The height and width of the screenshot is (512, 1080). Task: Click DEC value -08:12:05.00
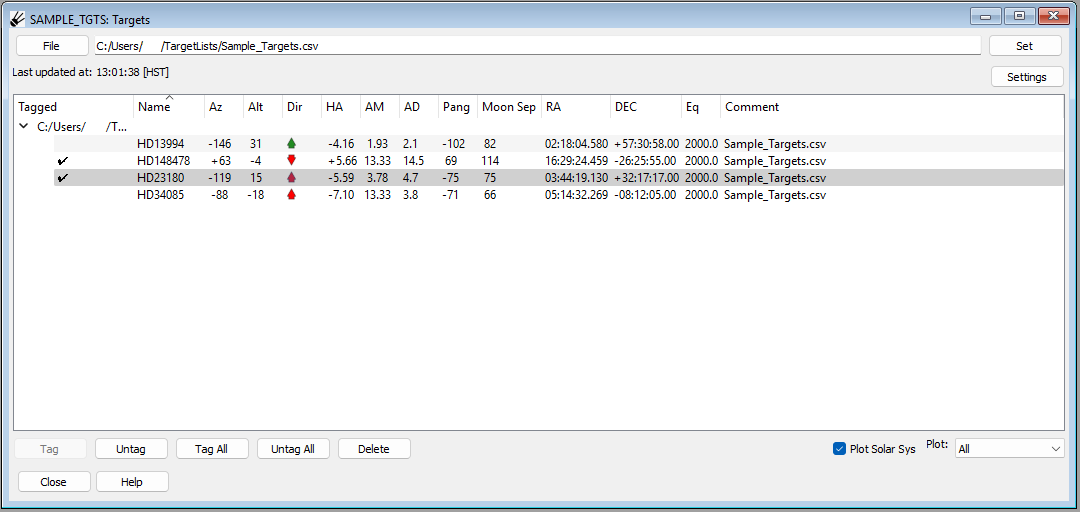(646, 195)
